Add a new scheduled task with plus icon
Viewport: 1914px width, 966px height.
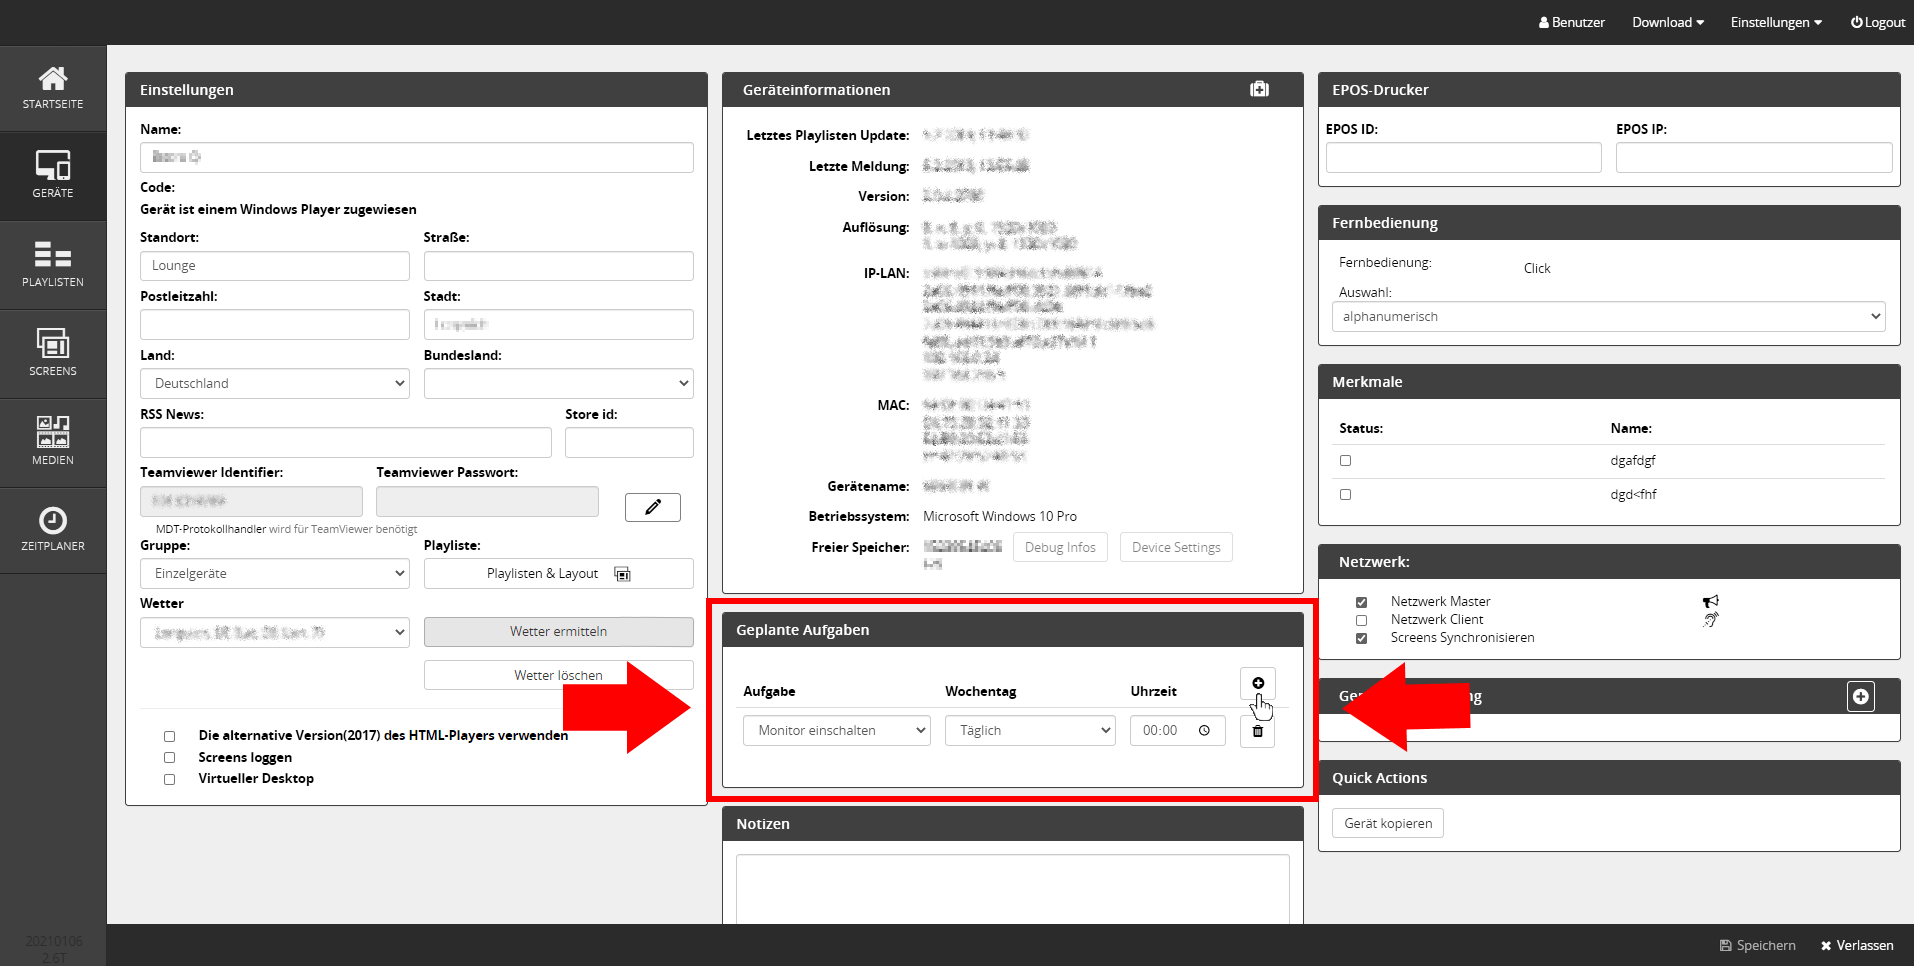click(x=1257, y=683)
